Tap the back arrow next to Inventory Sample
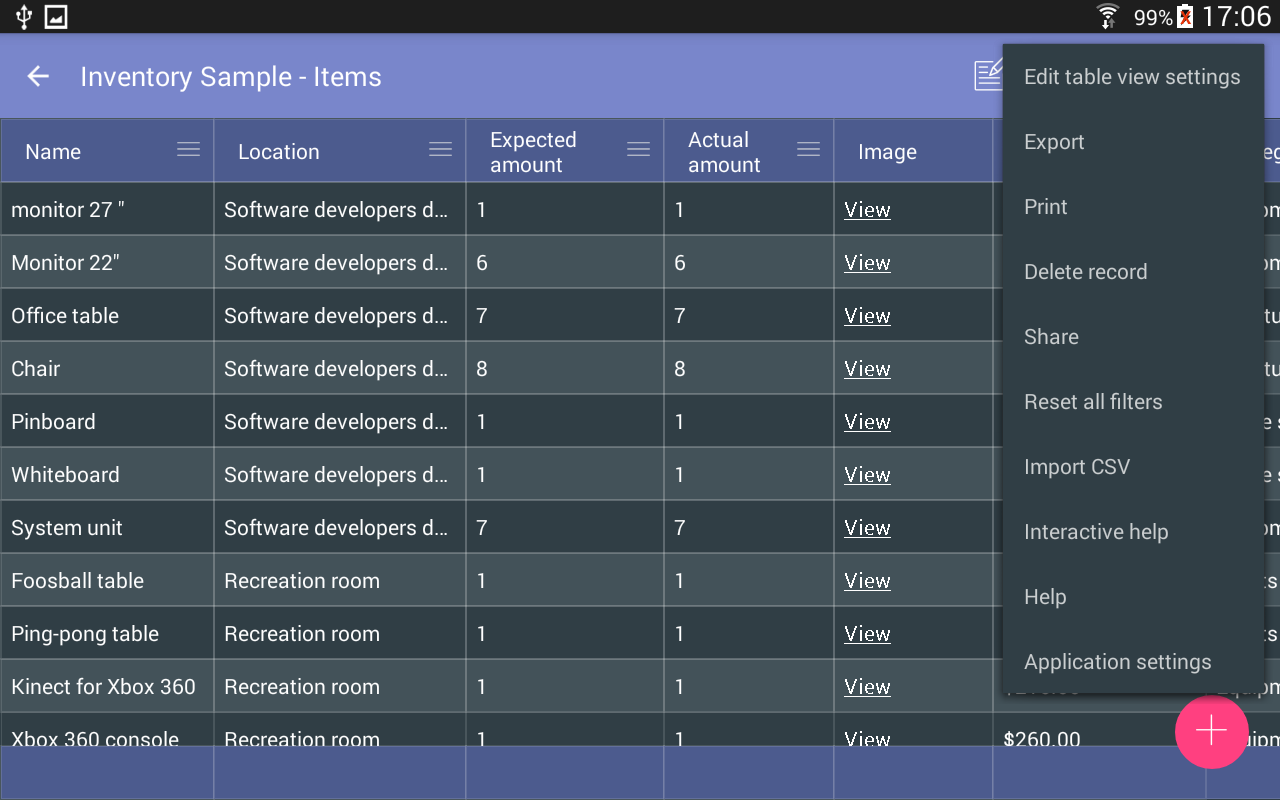The height and width of the screenshot is (800, 1280). tap(38, 77)
